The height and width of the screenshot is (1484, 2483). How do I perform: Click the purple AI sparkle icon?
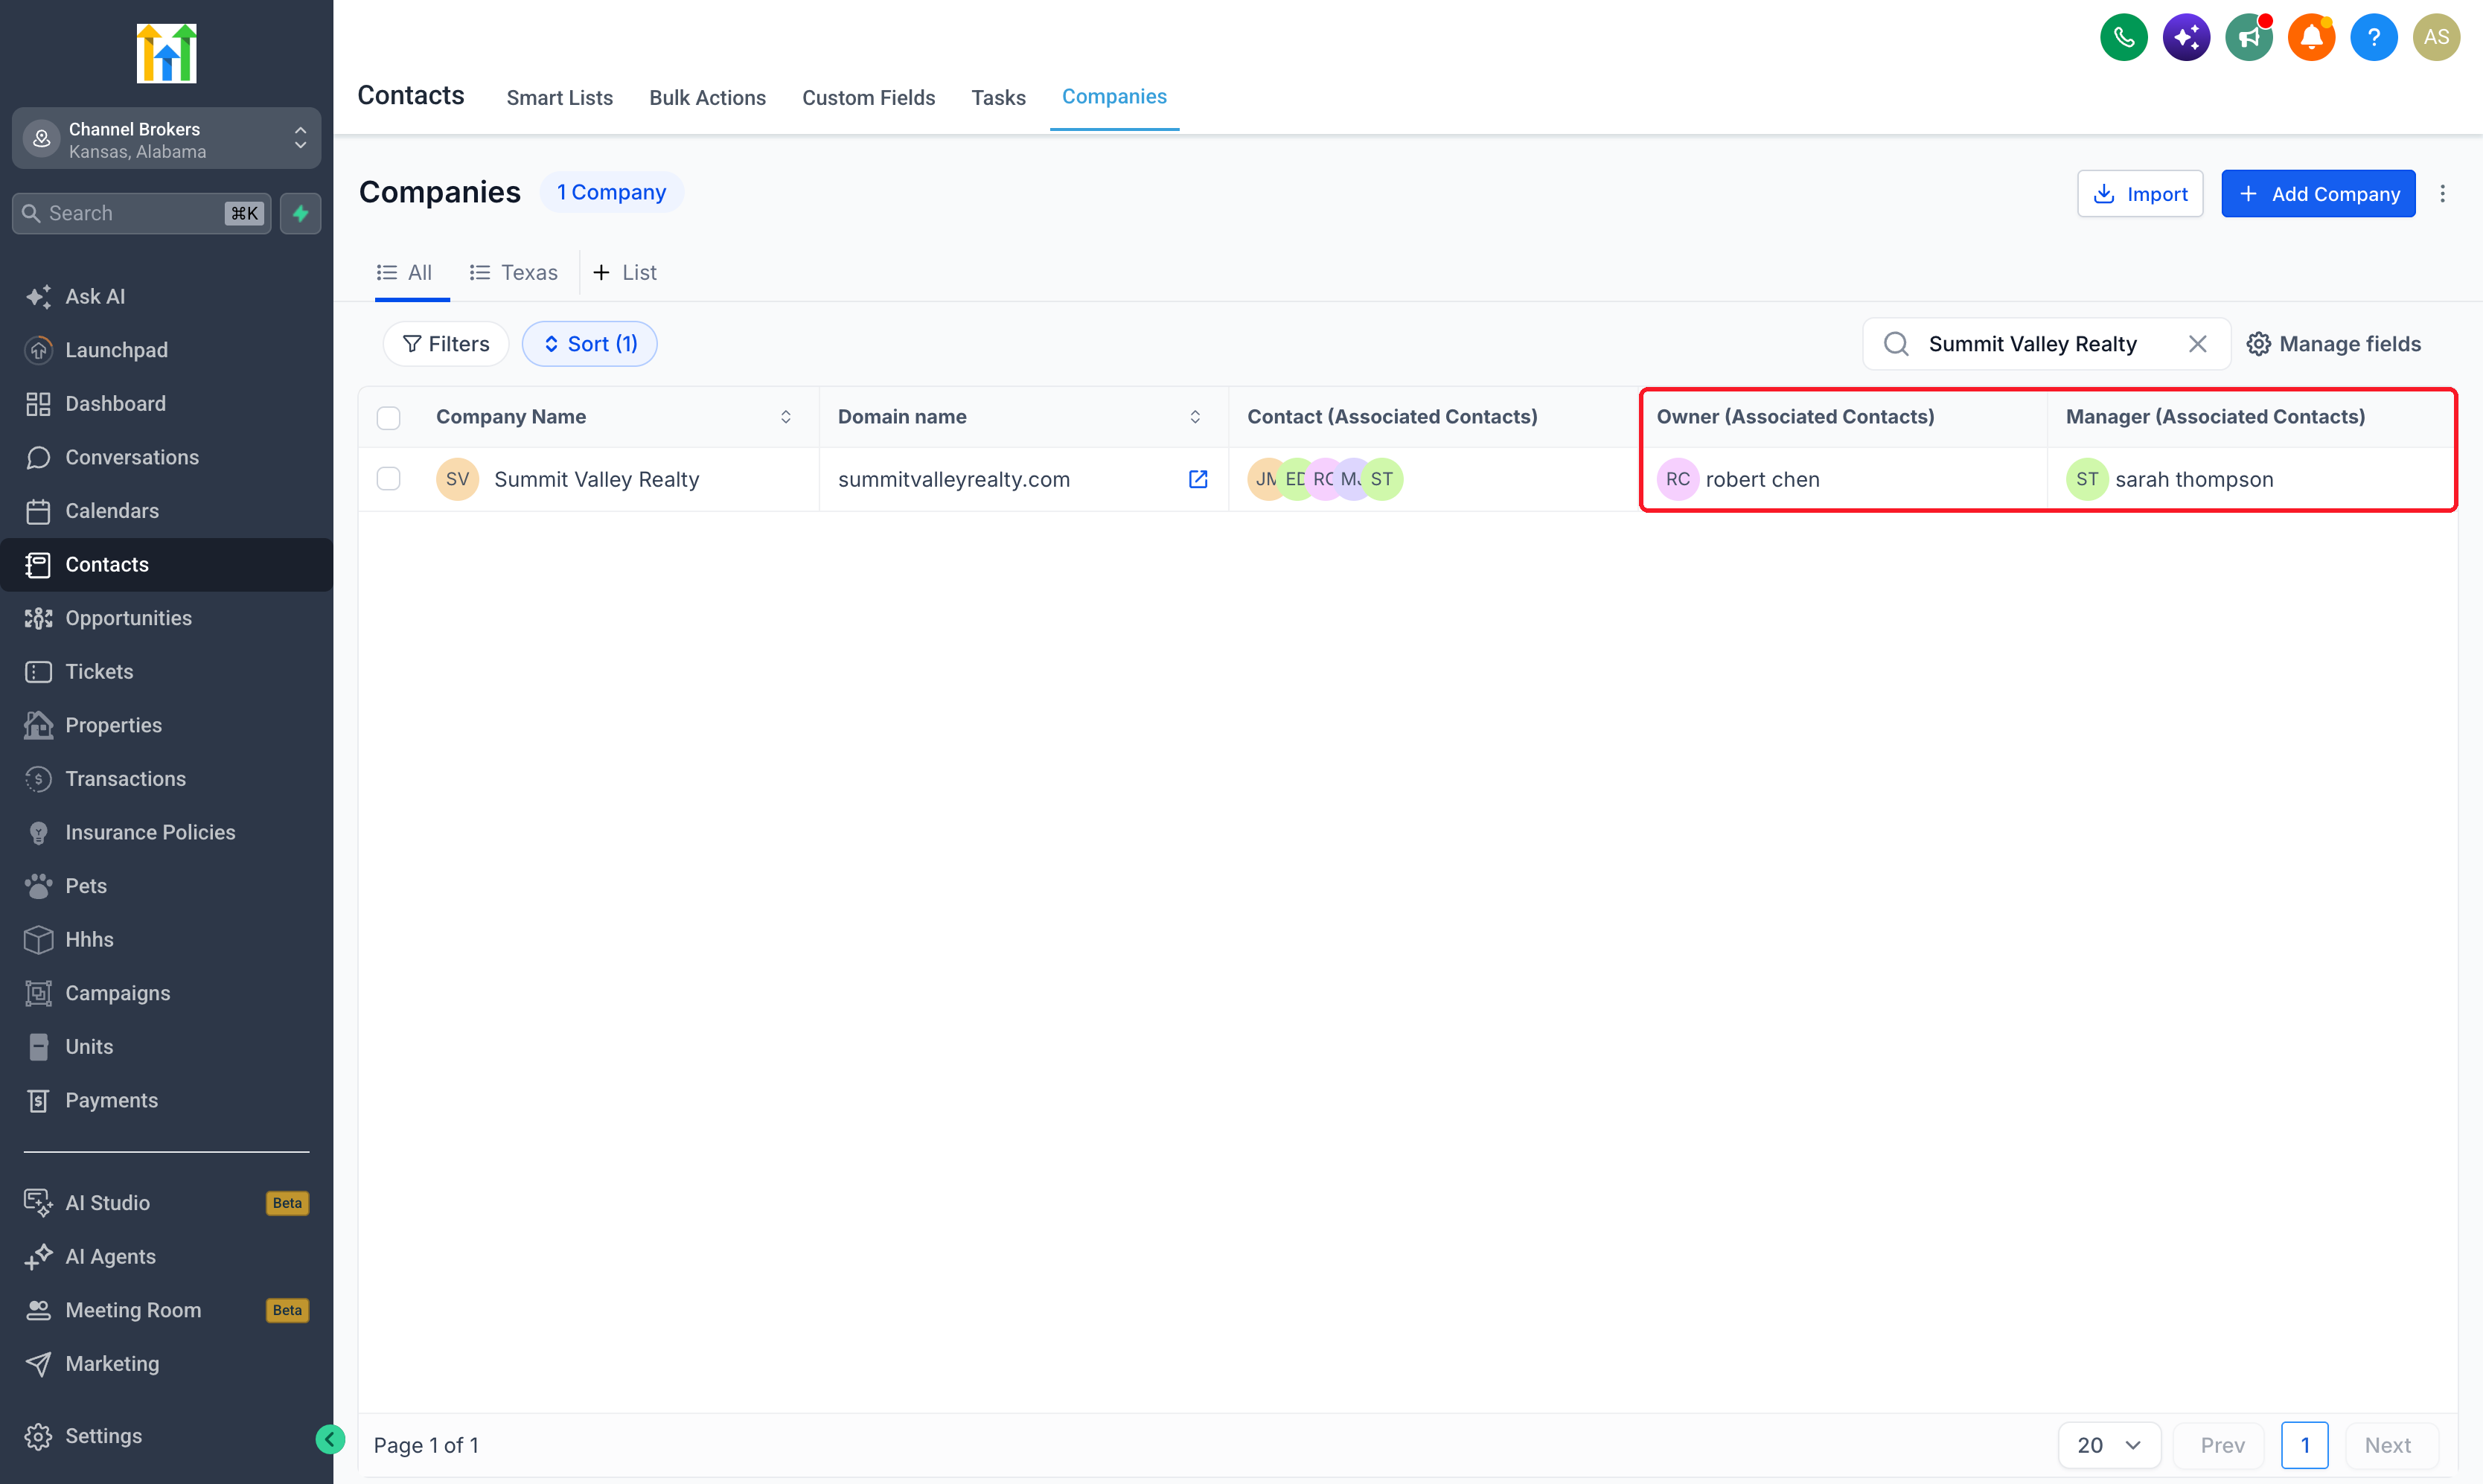point(2186,38)
